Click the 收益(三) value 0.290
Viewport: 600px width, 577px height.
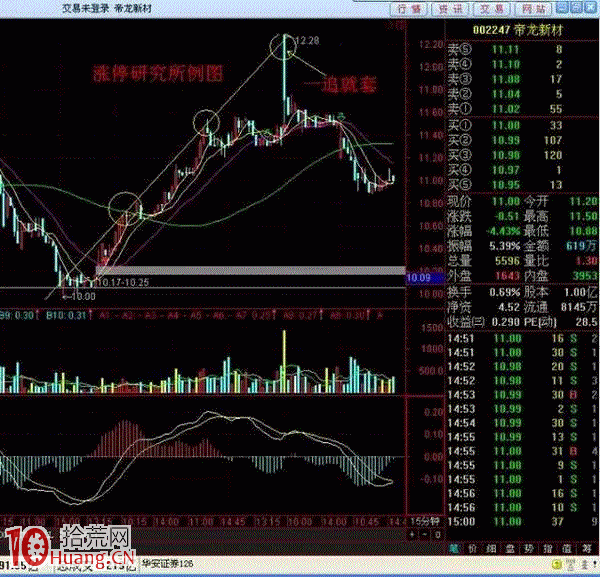506,322
